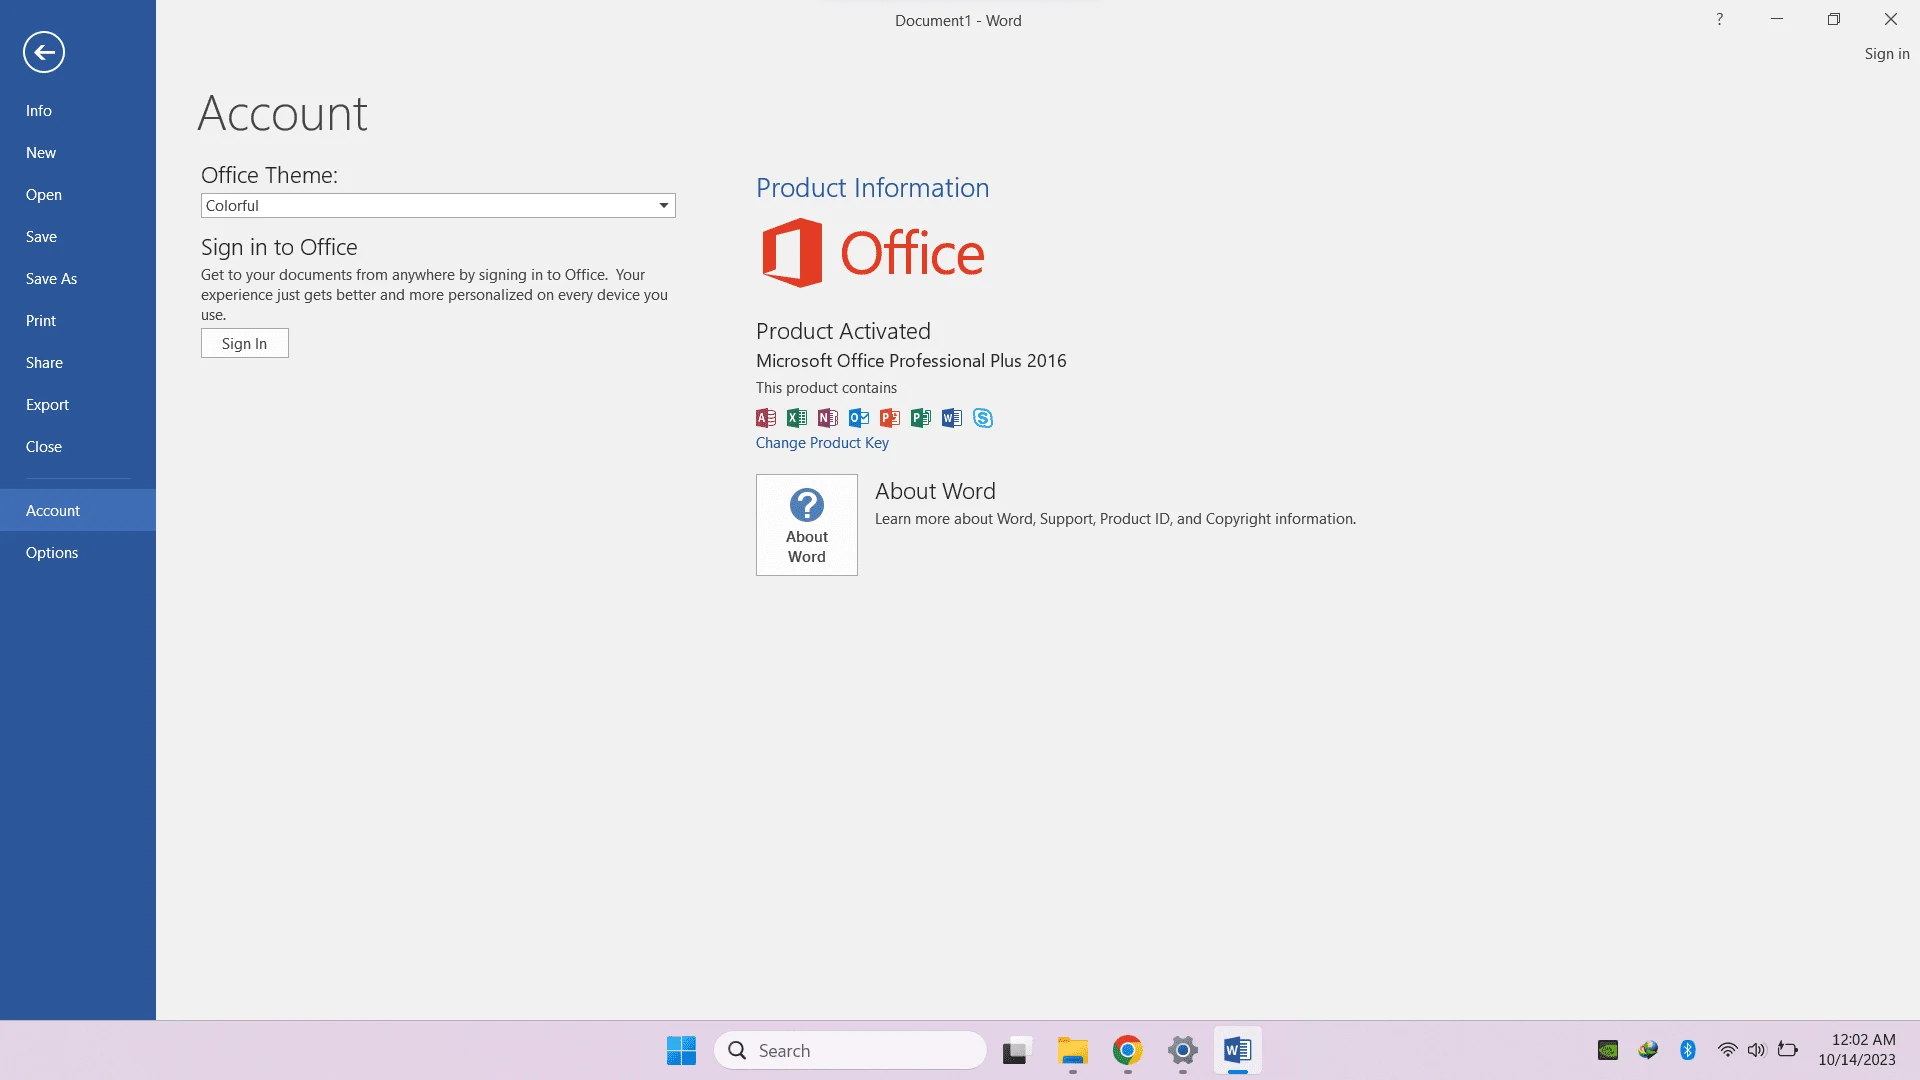Image resolution: width=1920 pixels, height=1080 pixels.
Task: Open the About Word button
Action: (807, 525)
